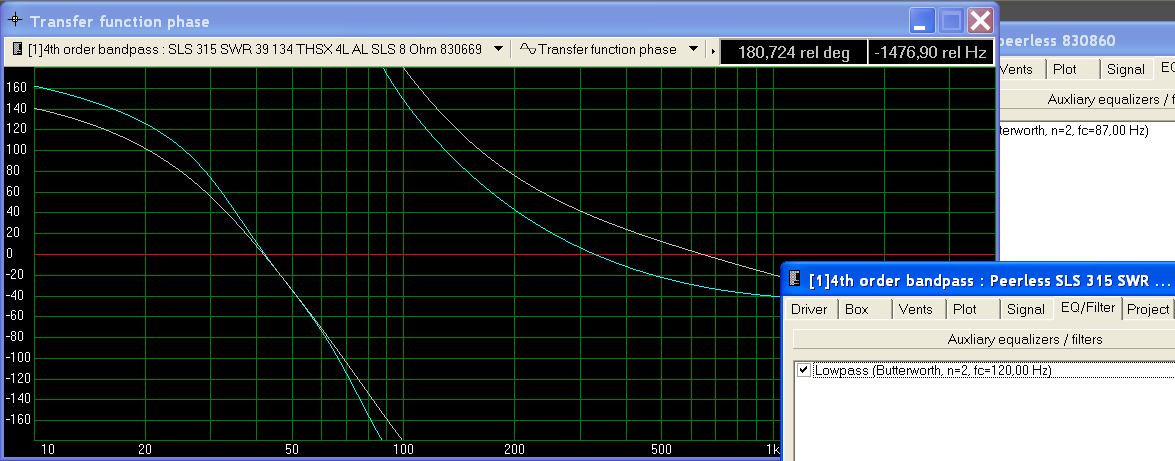This screenshot has height=461, width=1175.
Task: Select the Butterworth n=2 fc=87,00 Hz entry in background window
Action: (x=1073, y=130)
